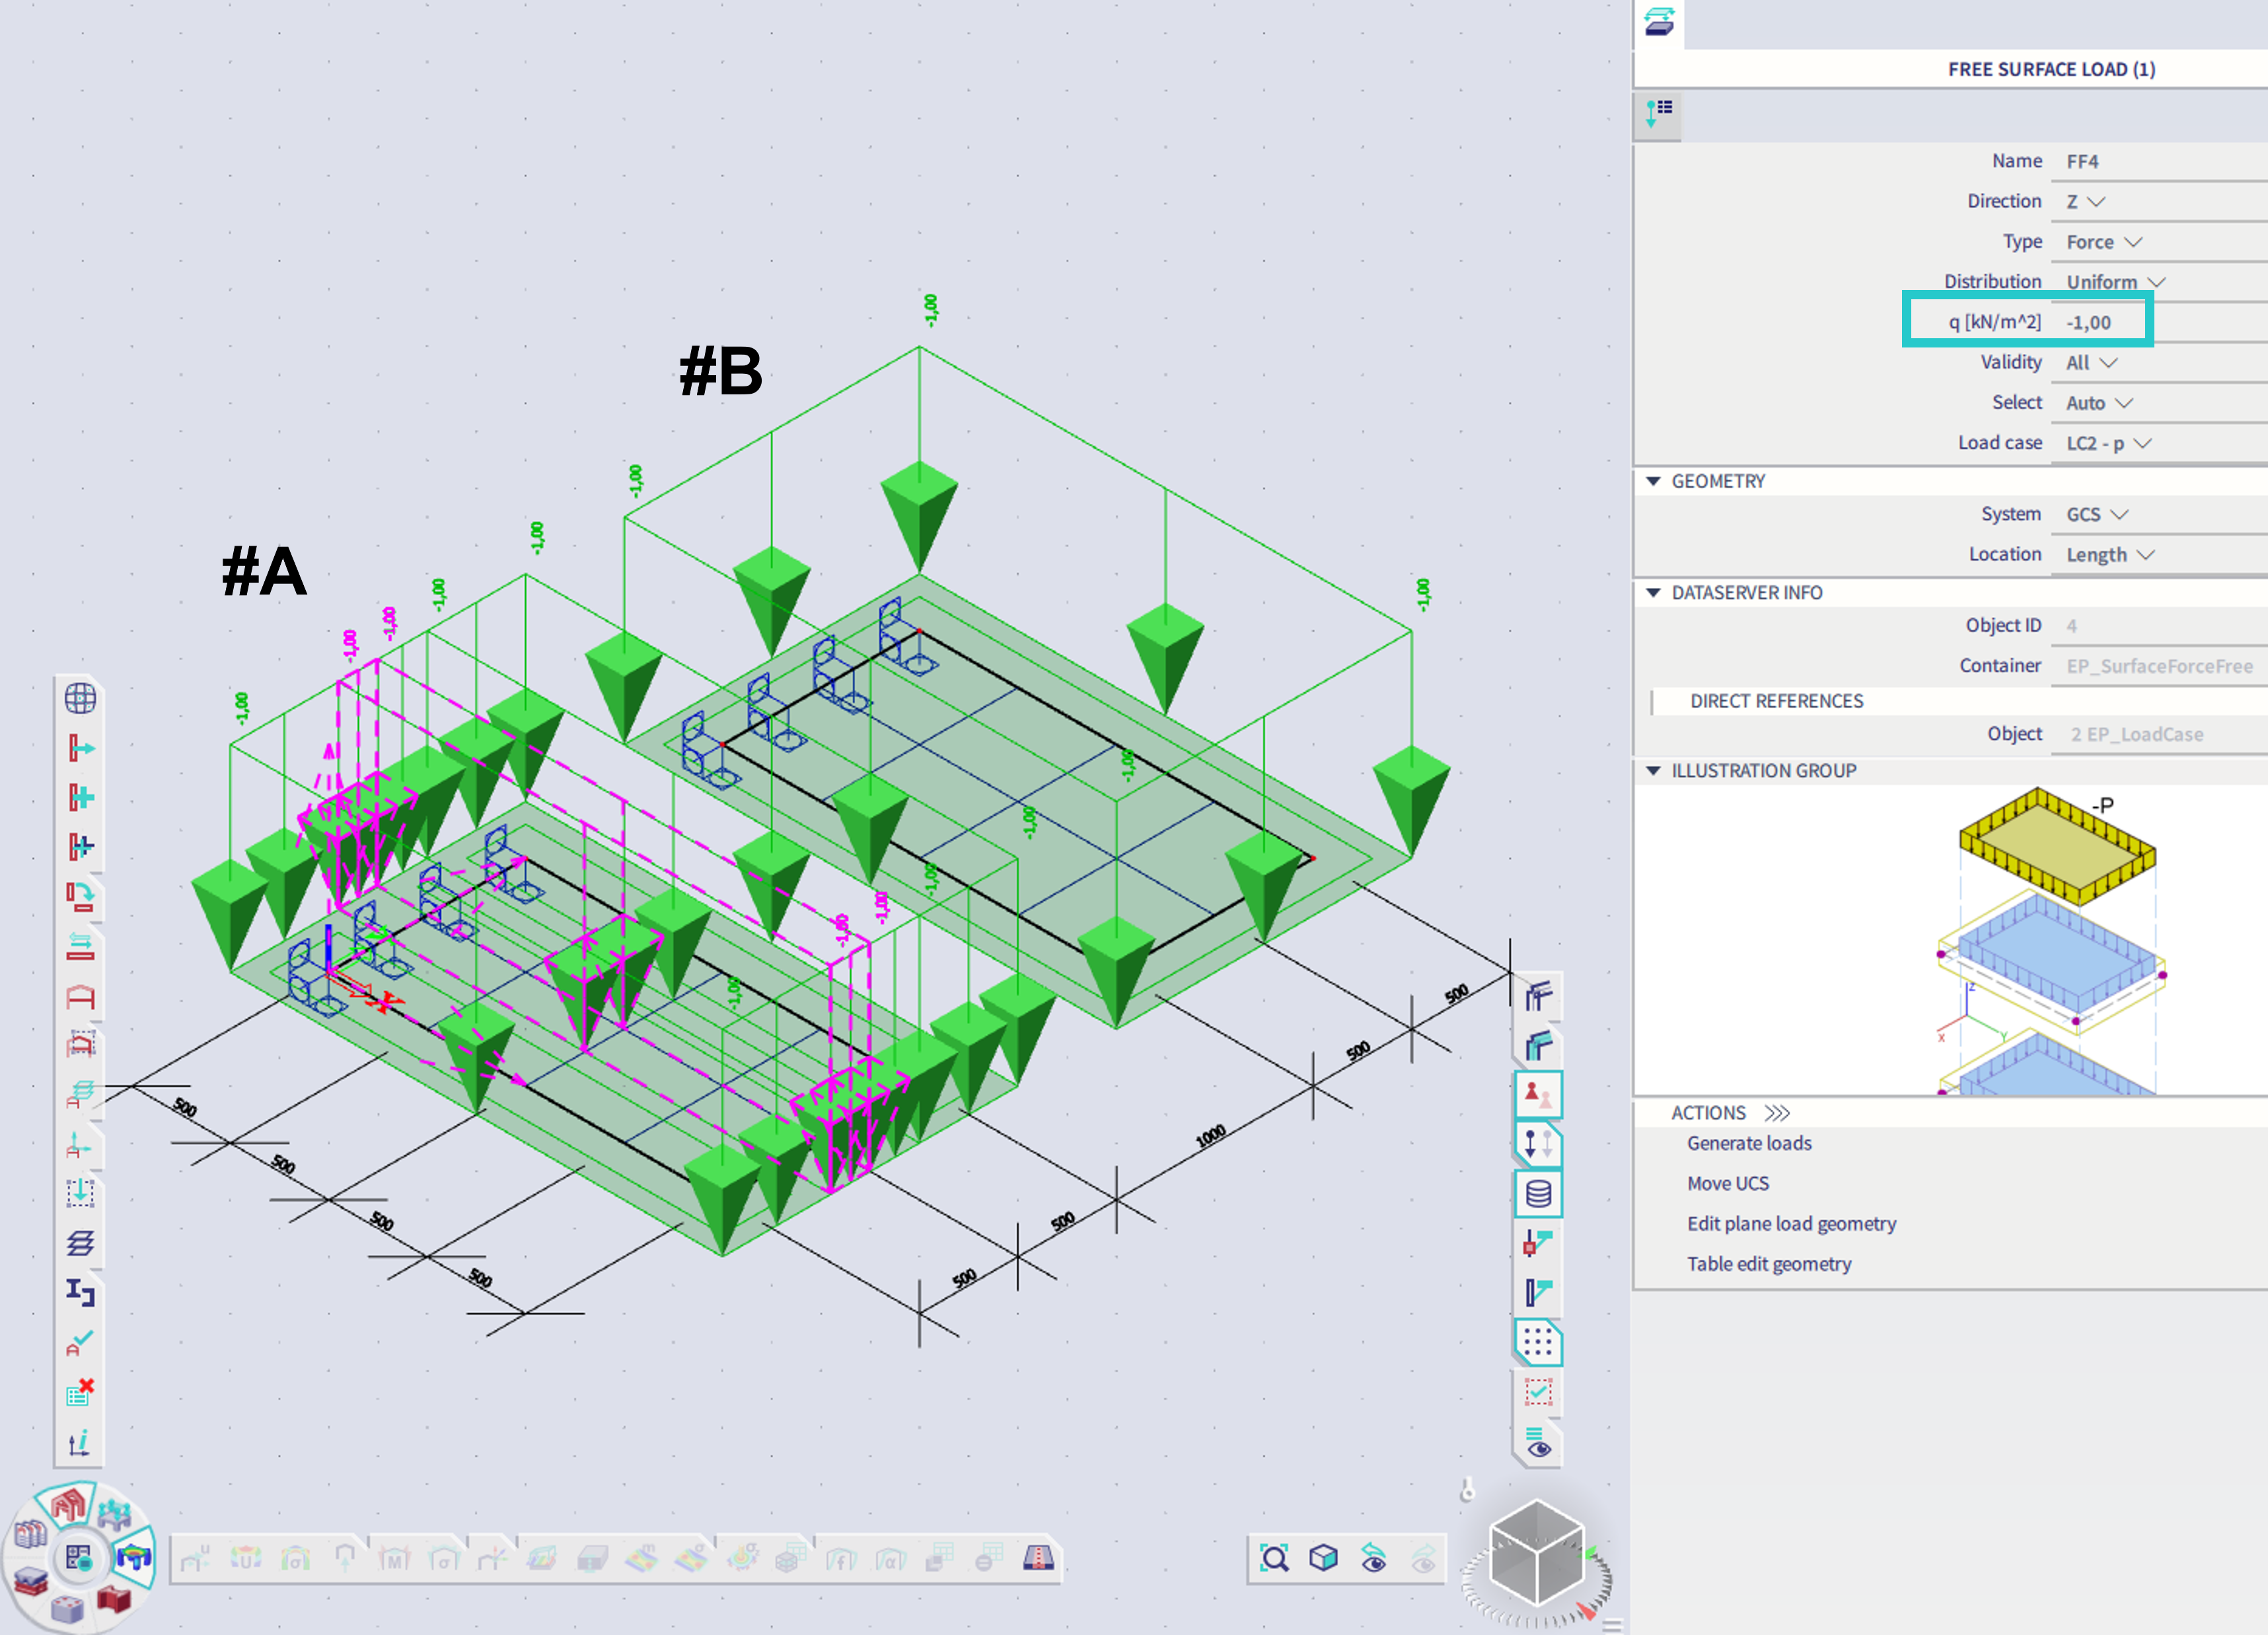The image size is (2268, 1635).
Task: Toggle the dot grid display button
Action: click(x=1538, y=1342)
